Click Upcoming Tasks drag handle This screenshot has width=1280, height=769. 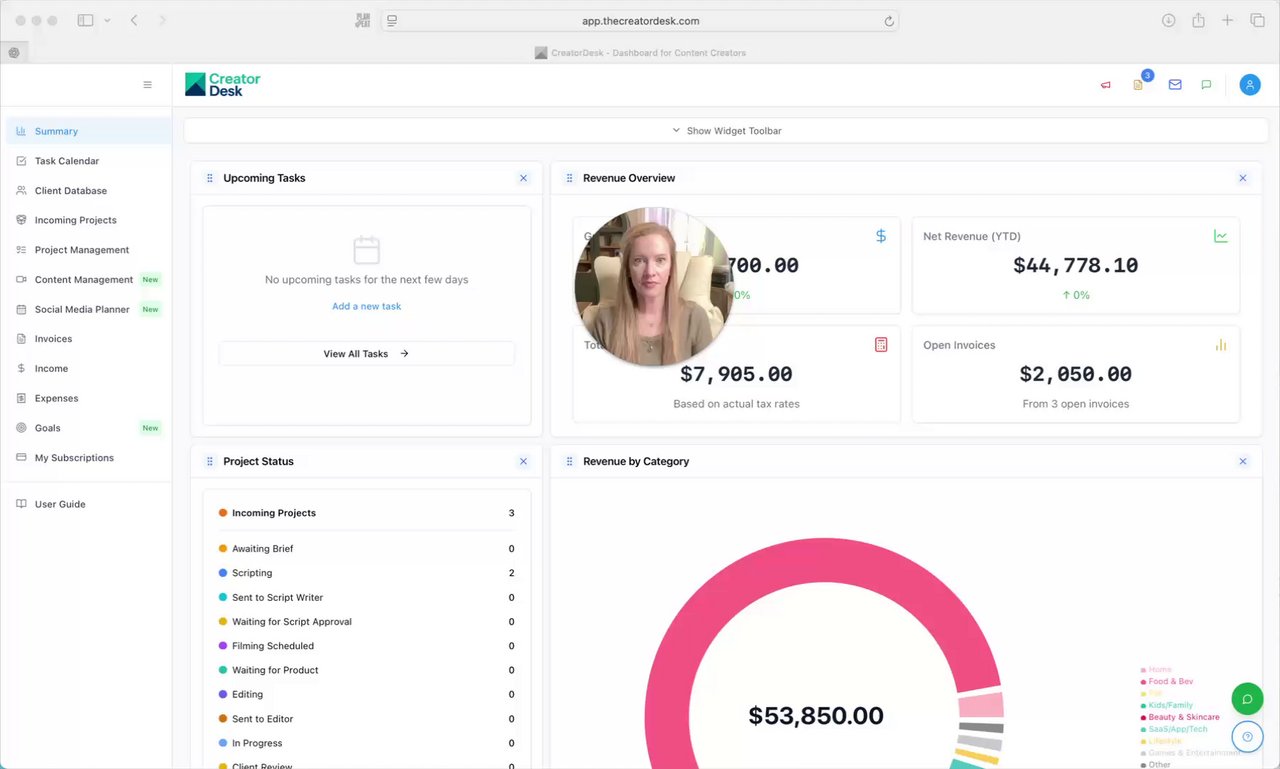coord(210,178)
